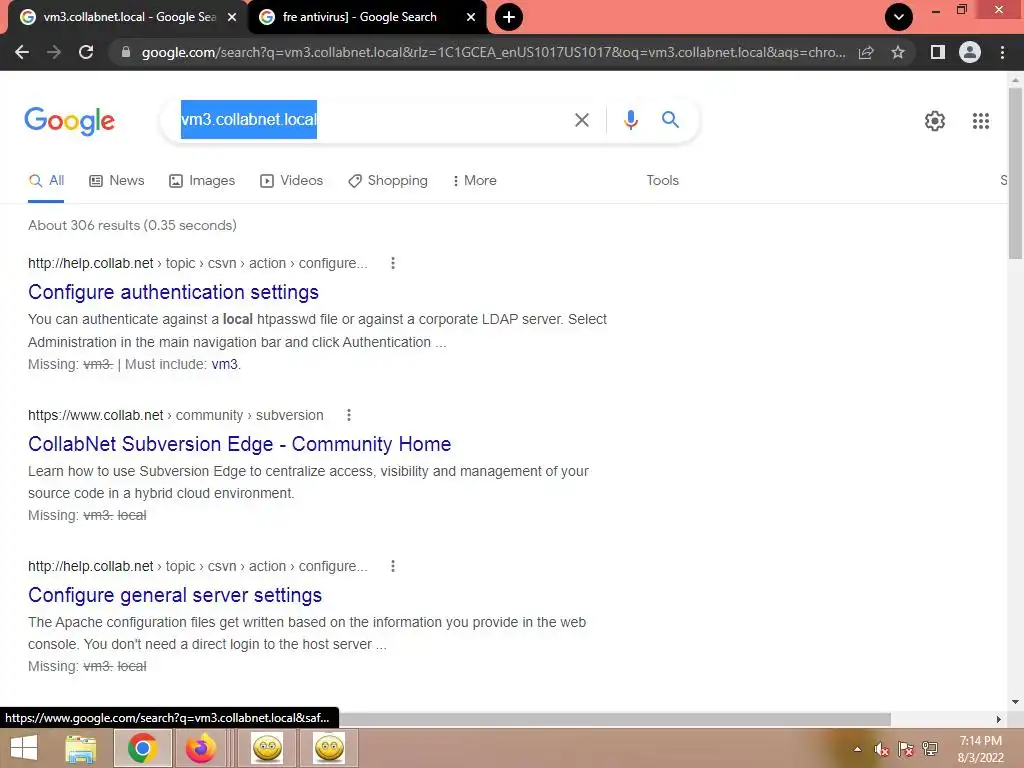
Task: Open the tab search dropdown arrow
Action: (x=899, y=17)
